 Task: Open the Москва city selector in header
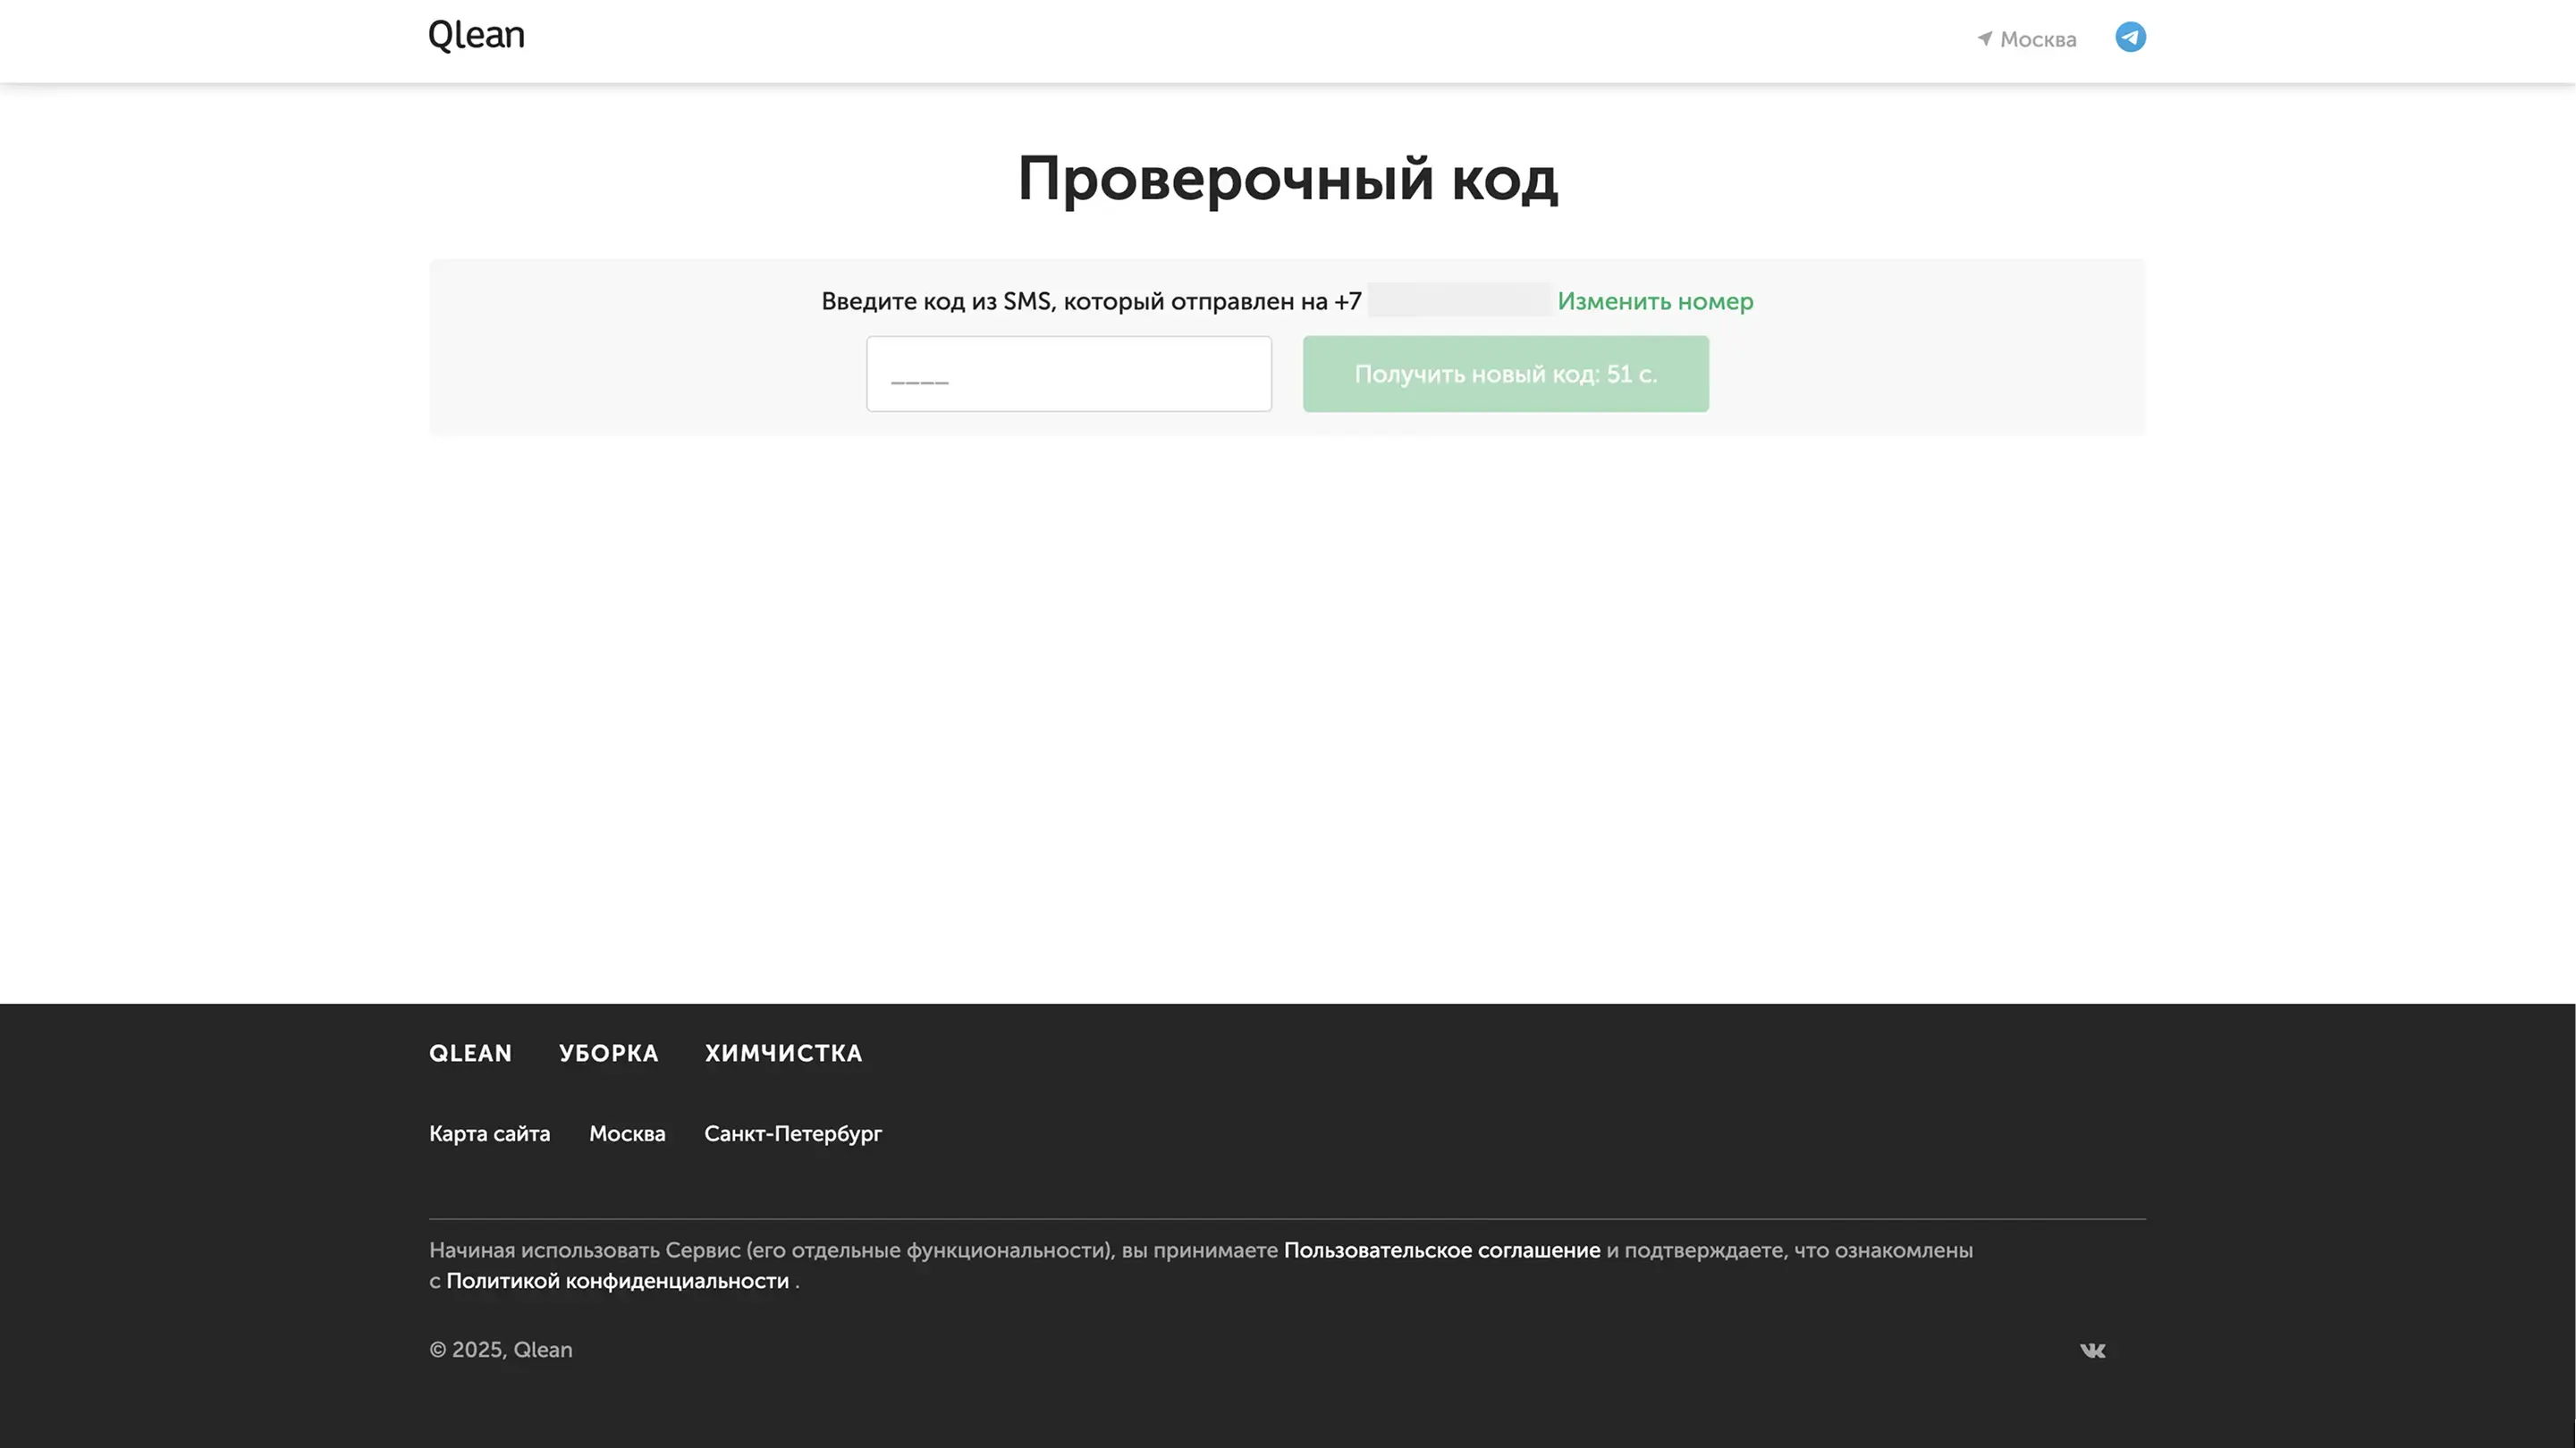[x=2037, y=39]
